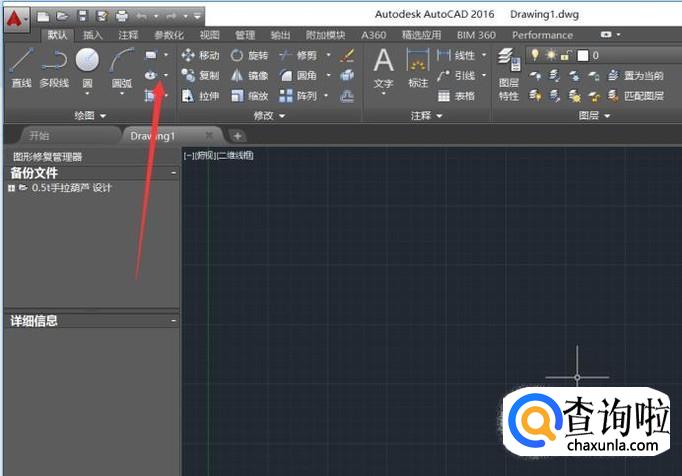Click the white layer color swatch

tap(583, 55)
